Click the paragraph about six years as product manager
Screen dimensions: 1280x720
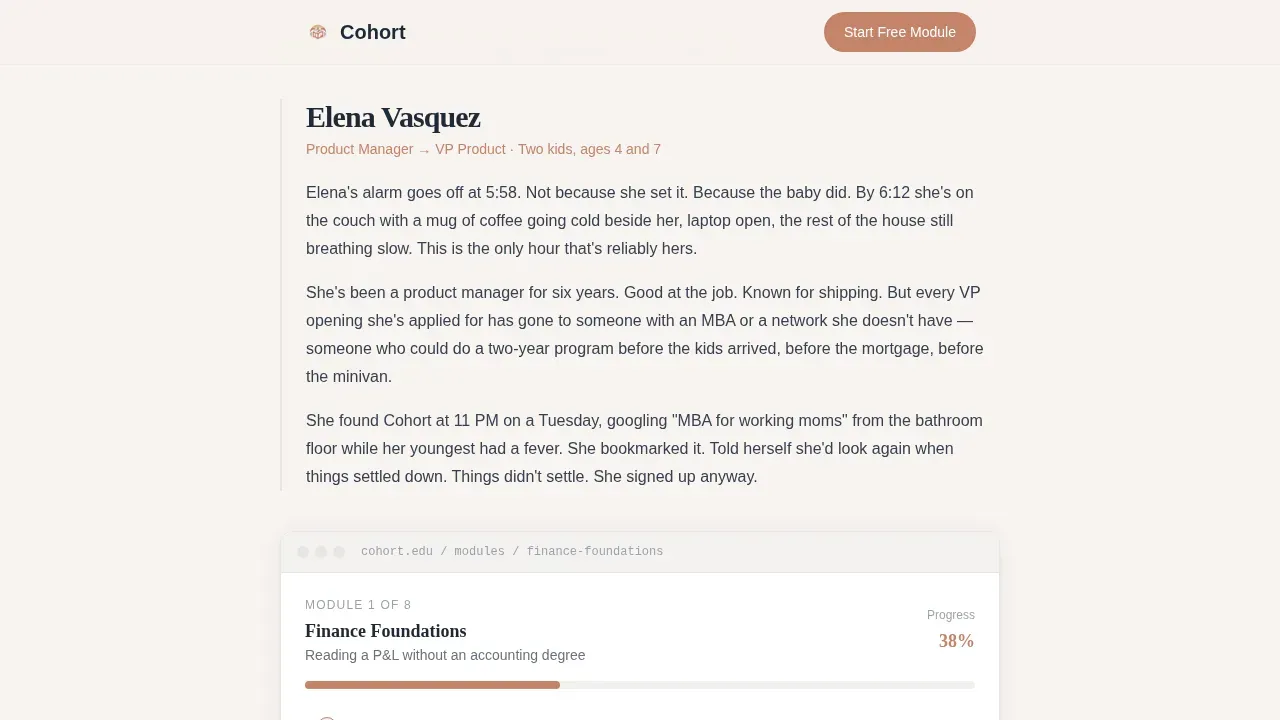point(645,334)
